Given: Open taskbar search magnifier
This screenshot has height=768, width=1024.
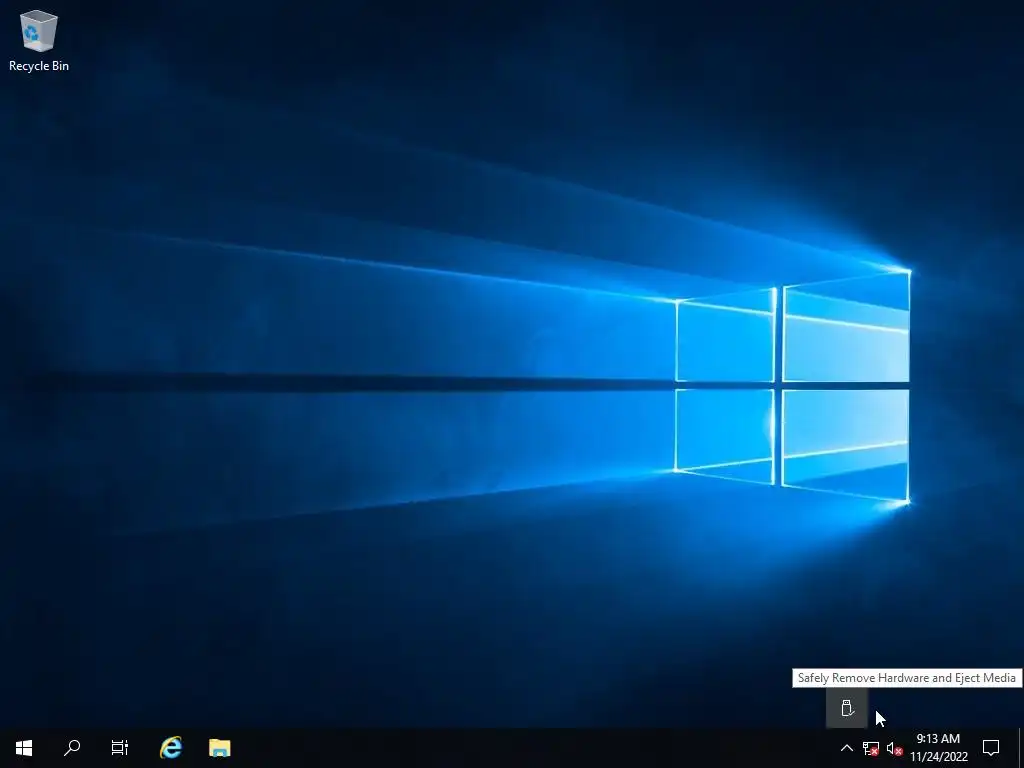Looking at the screenshot, I should 72,748.
